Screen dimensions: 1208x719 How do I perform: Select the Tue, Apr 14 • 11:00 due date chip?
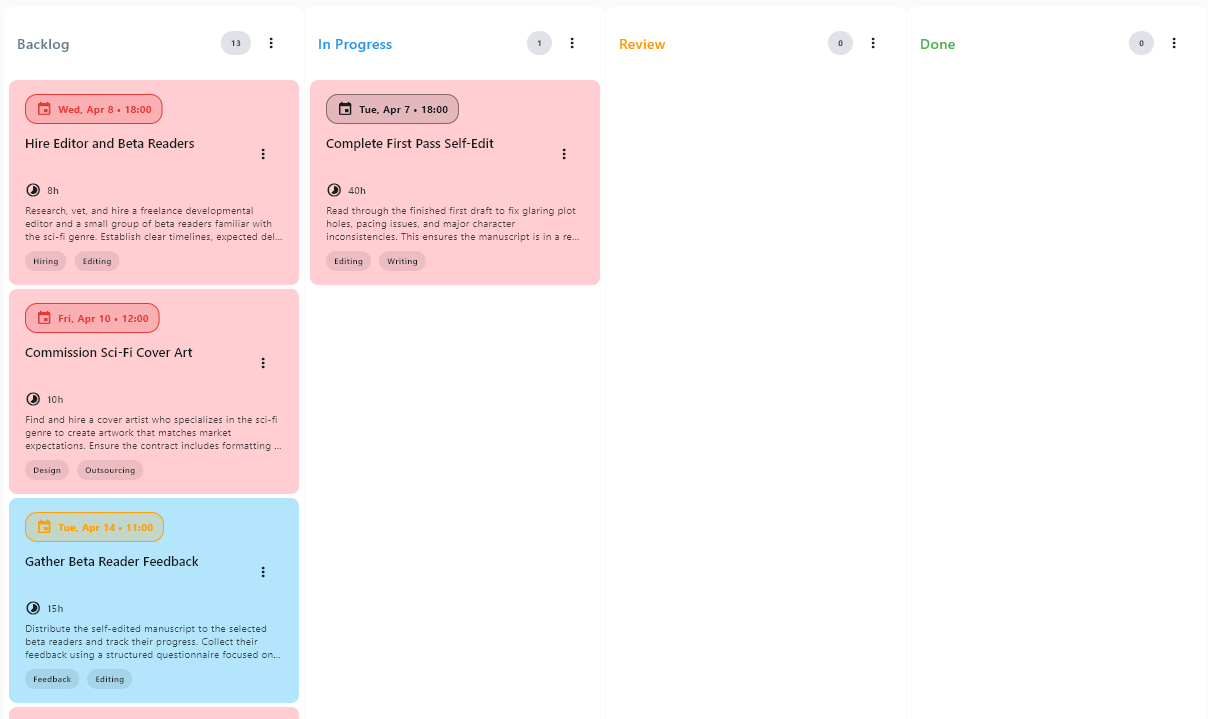94,527
